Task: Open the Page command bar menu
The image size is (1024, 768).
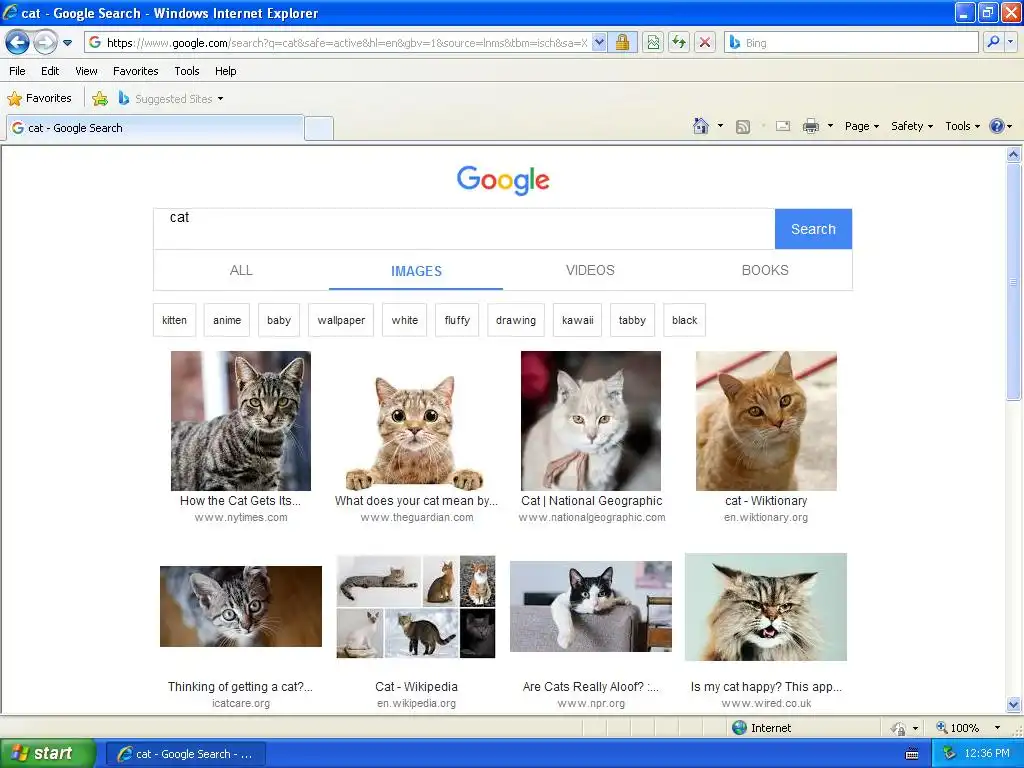Action: [861, 126]
